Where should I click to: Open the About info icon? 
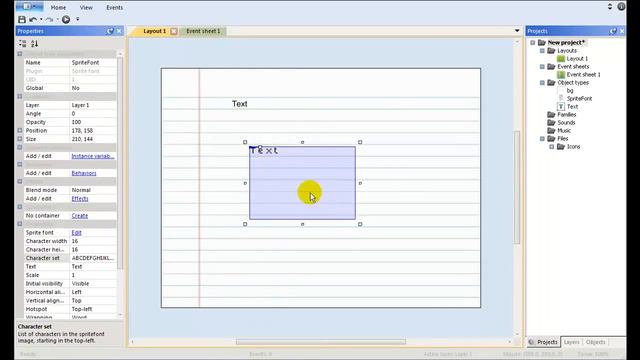(x=621, y=7)
